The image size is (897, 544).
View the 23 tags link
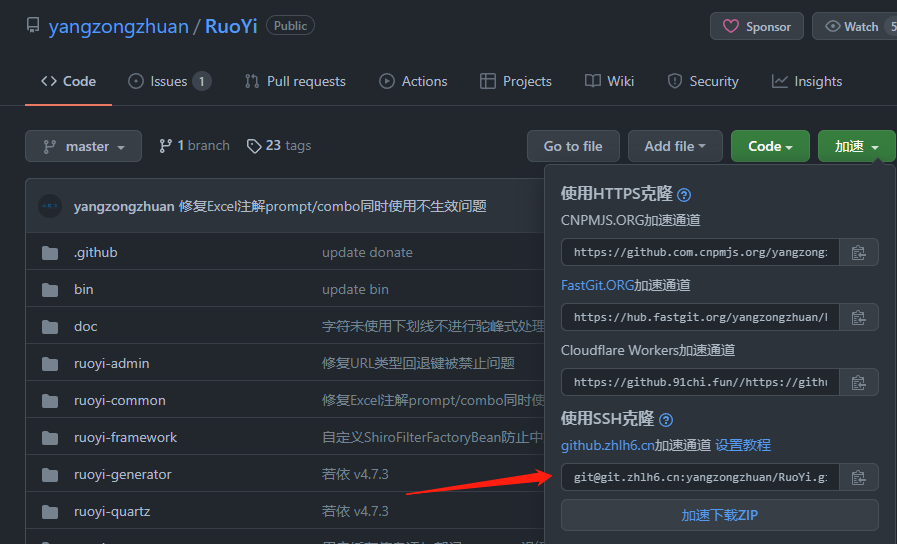pos(279,146)
